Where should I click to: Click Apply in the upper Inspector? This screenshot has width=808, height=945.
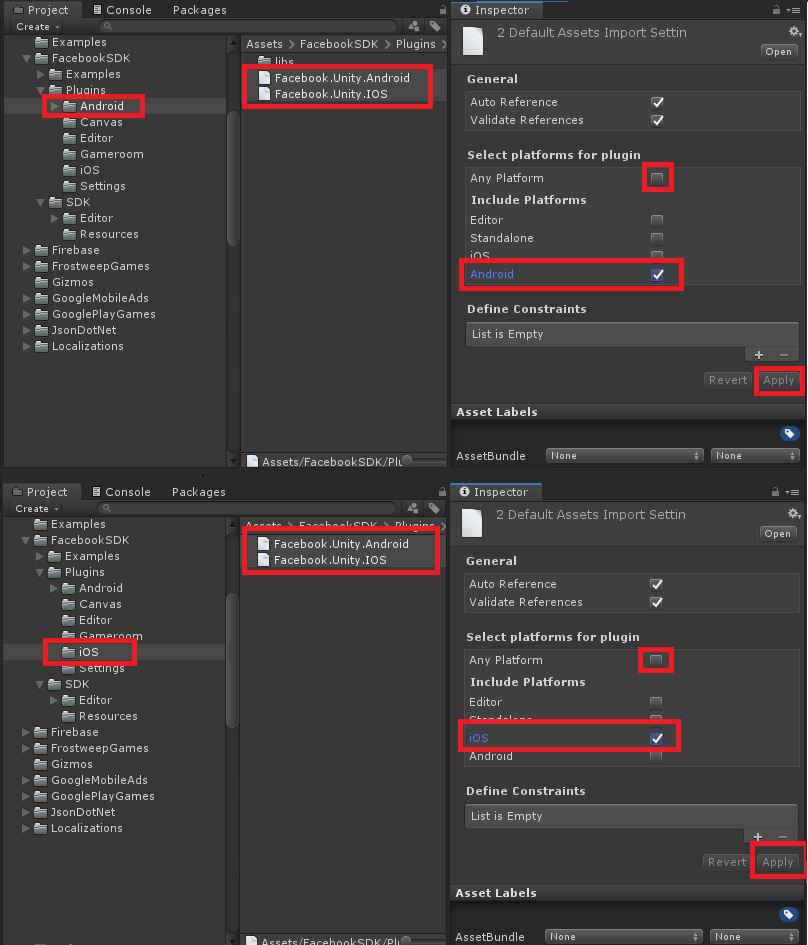[x=778, y=380]
